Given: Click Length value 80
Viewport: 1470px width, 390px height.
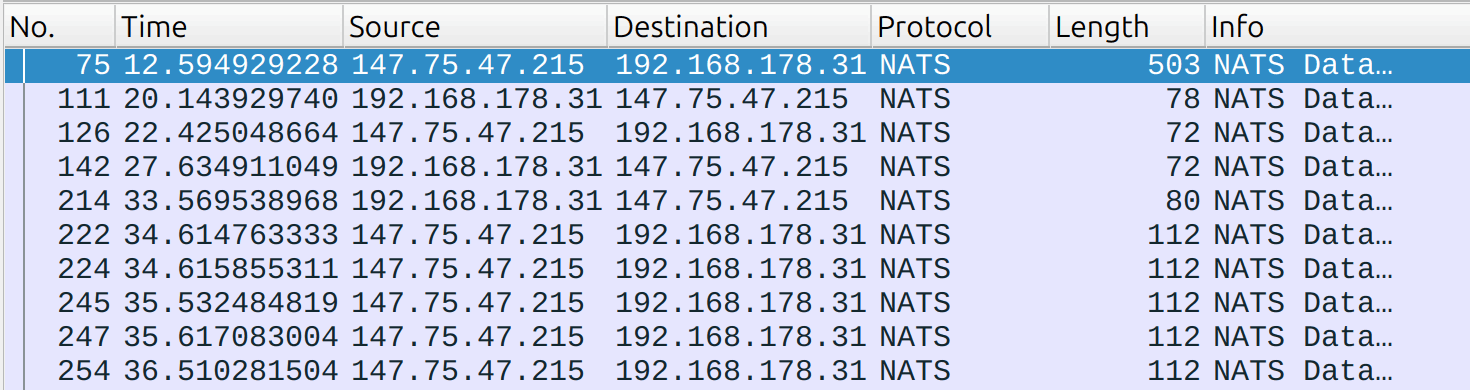Looking at the screenshot, I should pos(1183,201).
